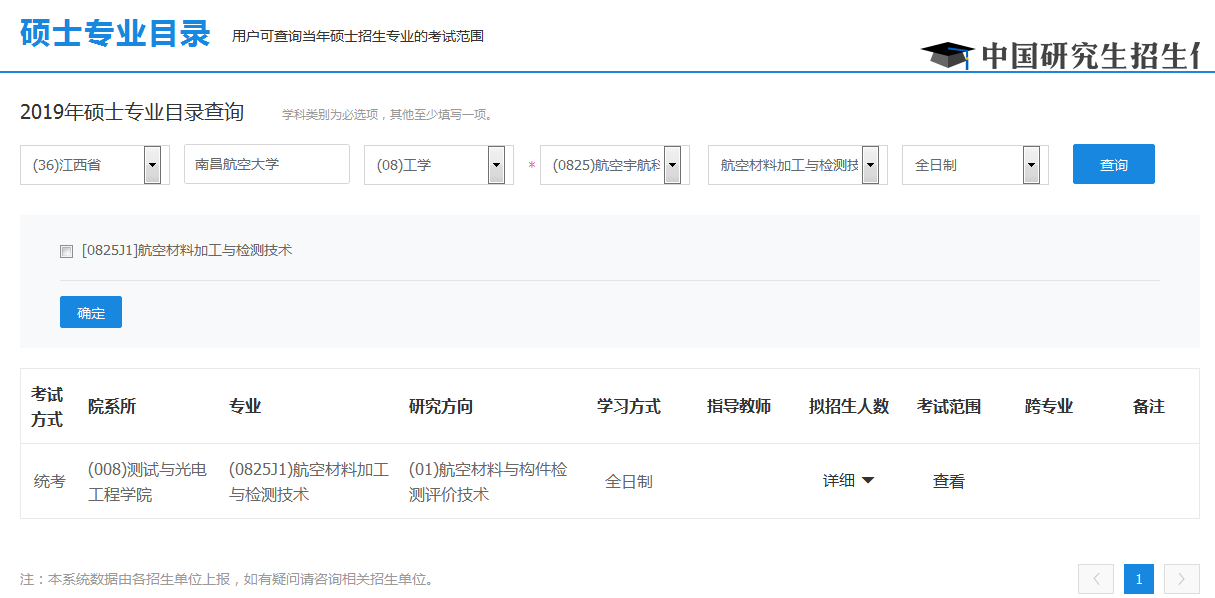Open the (36)江西省 province dropdown

click(x=152, y=165)
